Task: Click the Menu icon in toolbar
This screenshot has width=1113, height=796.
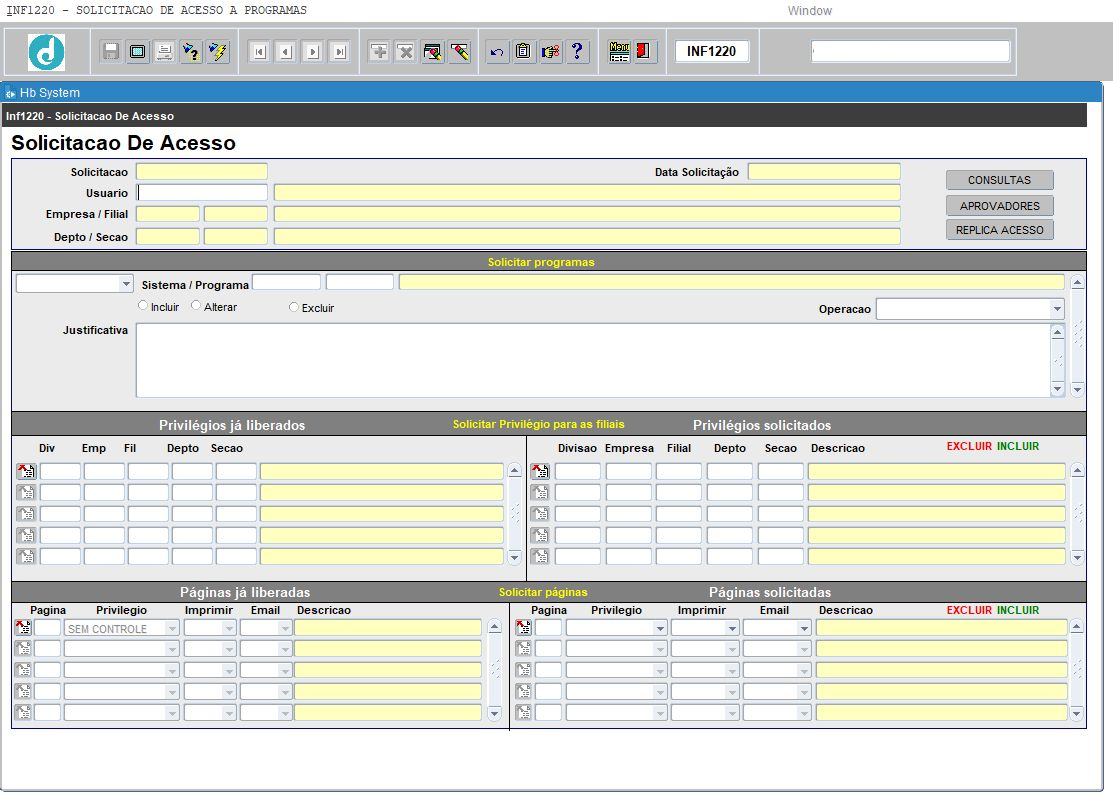Action: 620,51
